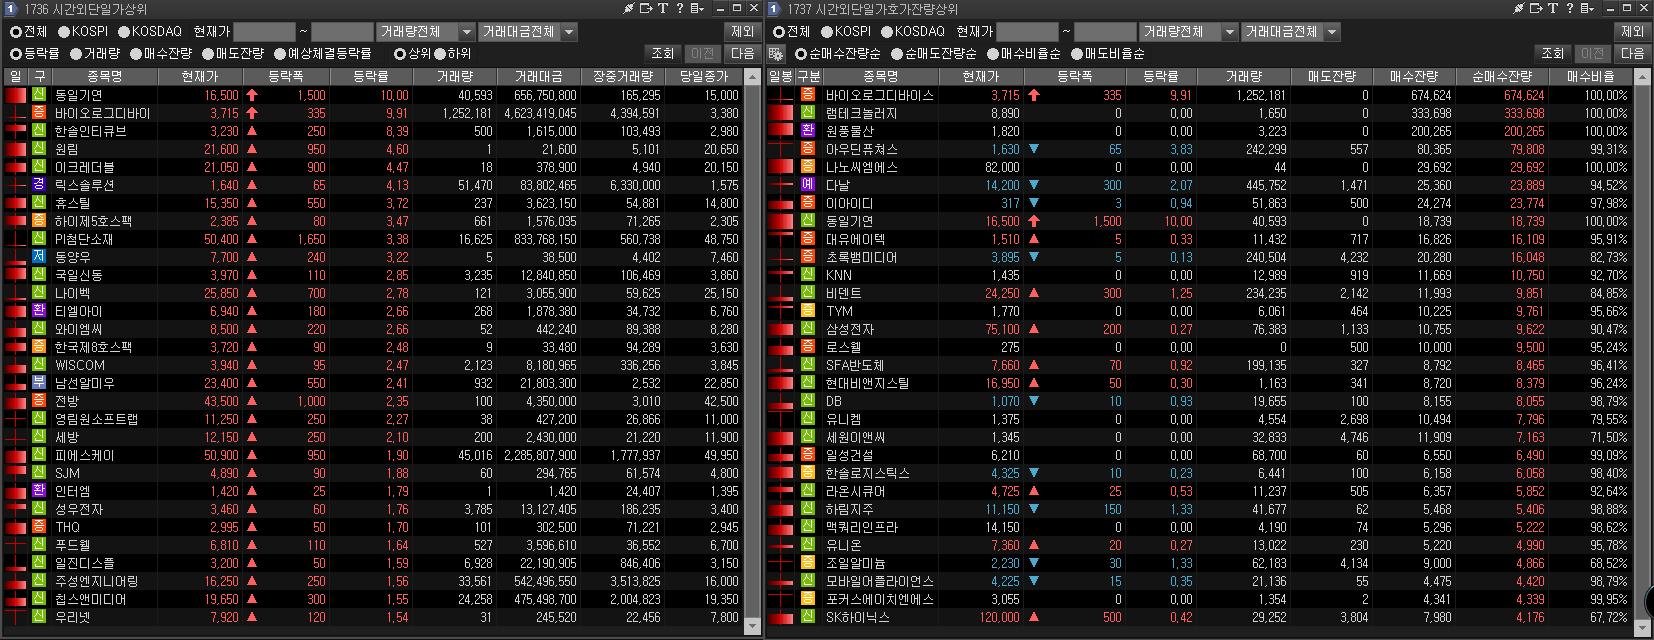Click the 부 badge beside 남선알미우
This screenshot has width=1654, height=640.
pyautogui.click(x=39, y=382)
